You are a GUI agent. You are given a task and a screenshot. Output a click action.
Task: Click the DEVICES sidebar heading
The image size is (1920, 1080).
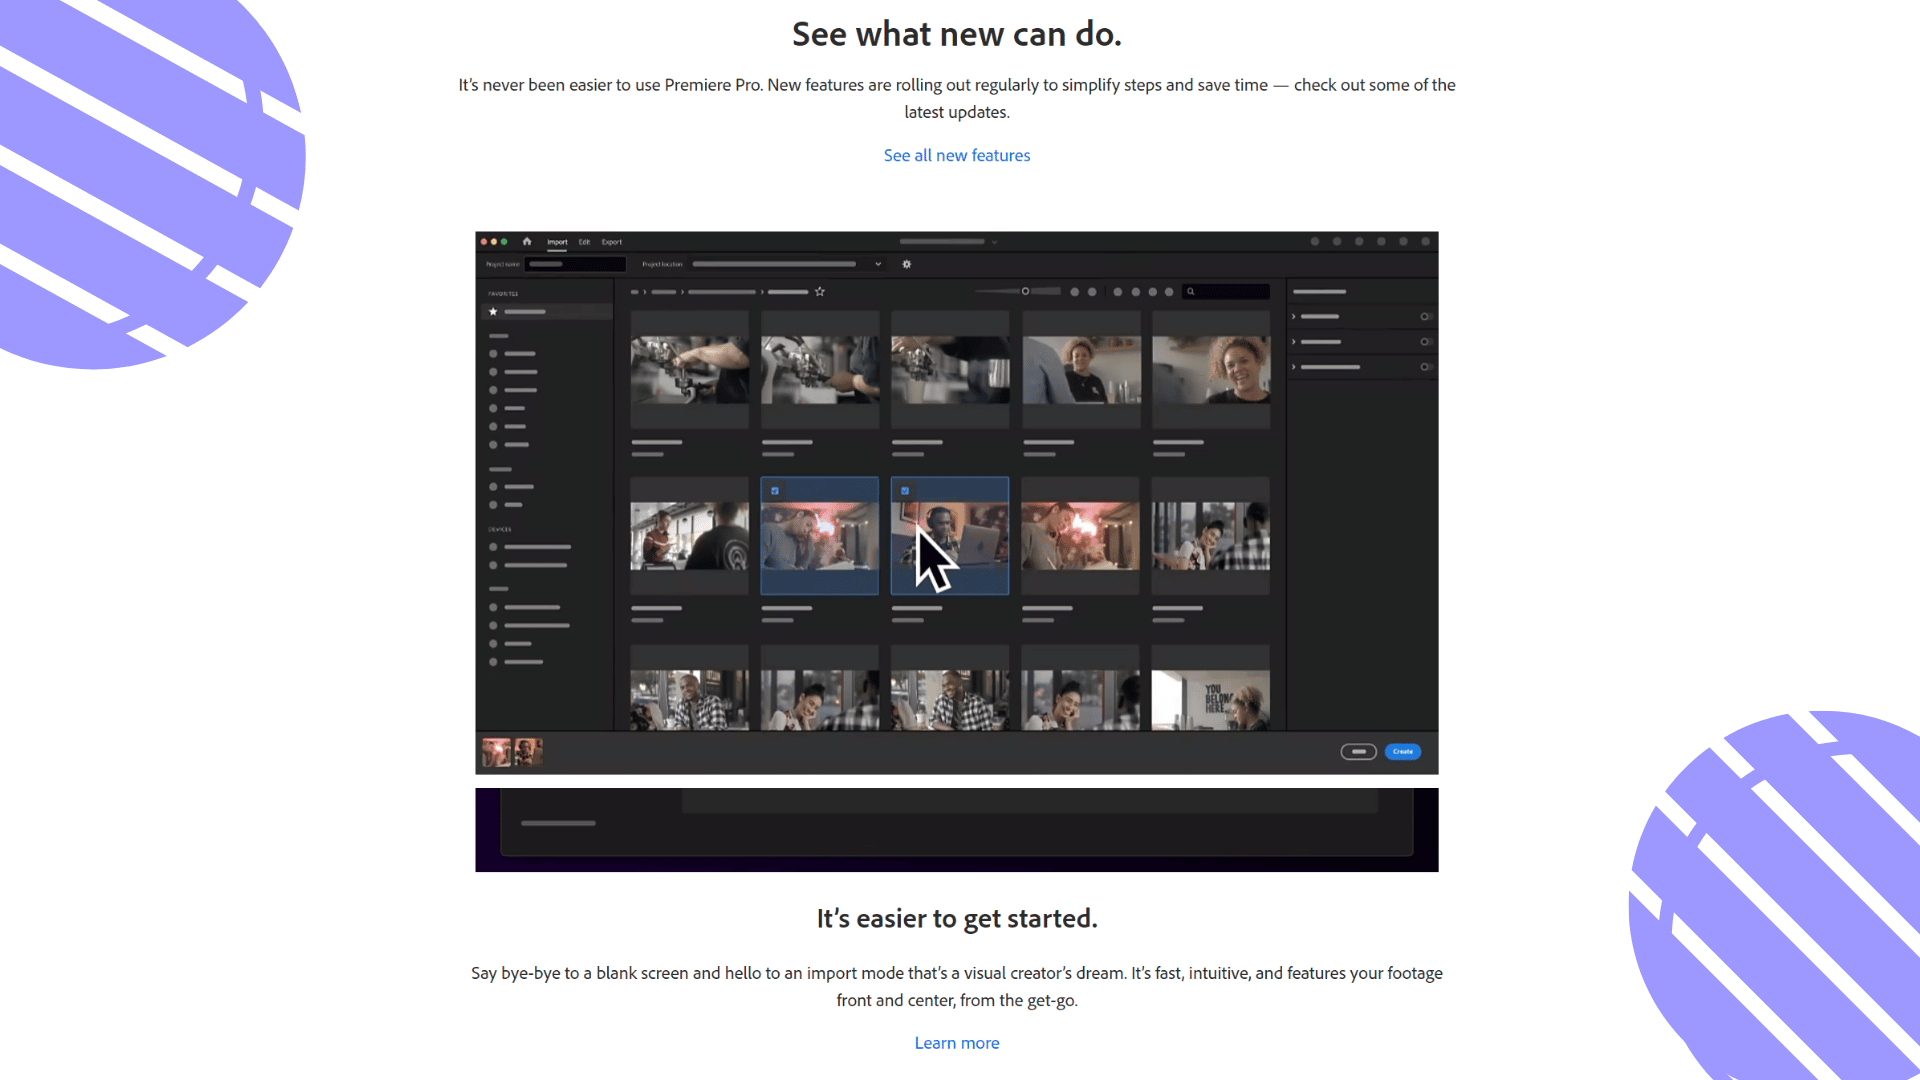[500, 530]
